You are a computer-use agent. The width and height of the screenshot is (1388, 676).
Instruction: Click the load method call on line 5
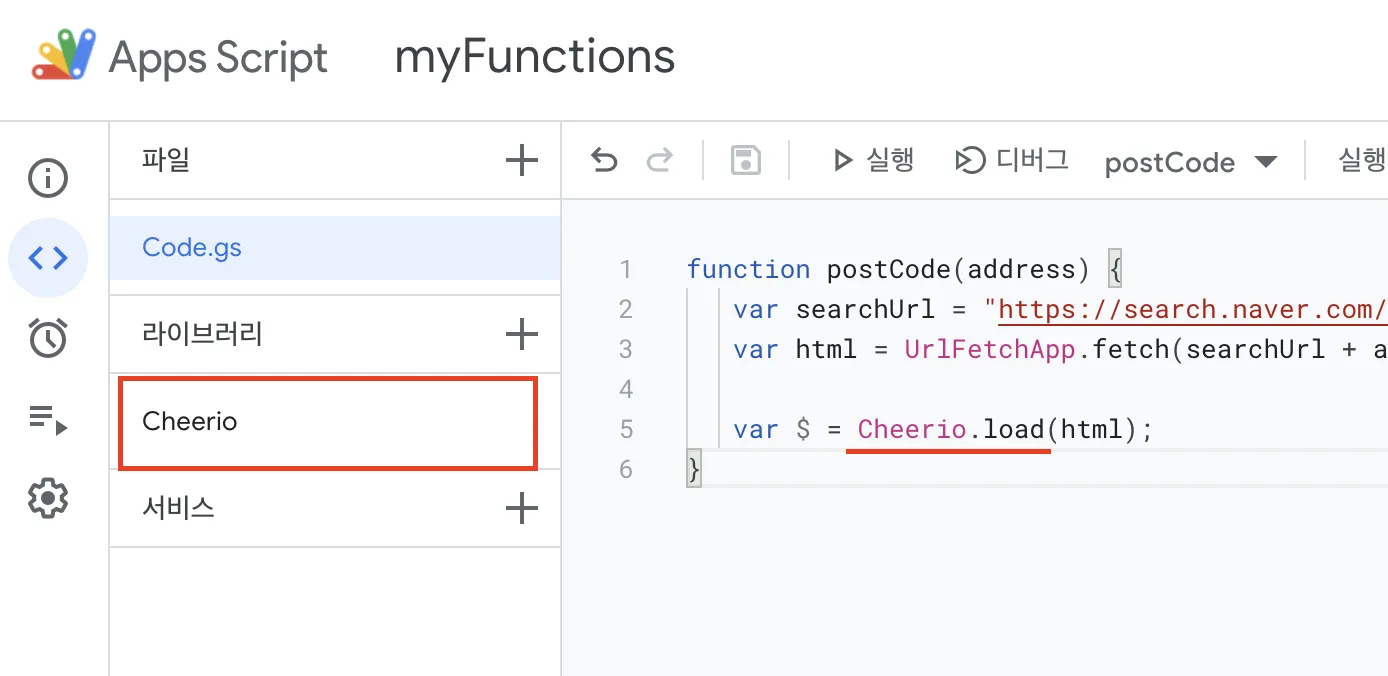click(x=1014, y=430)
